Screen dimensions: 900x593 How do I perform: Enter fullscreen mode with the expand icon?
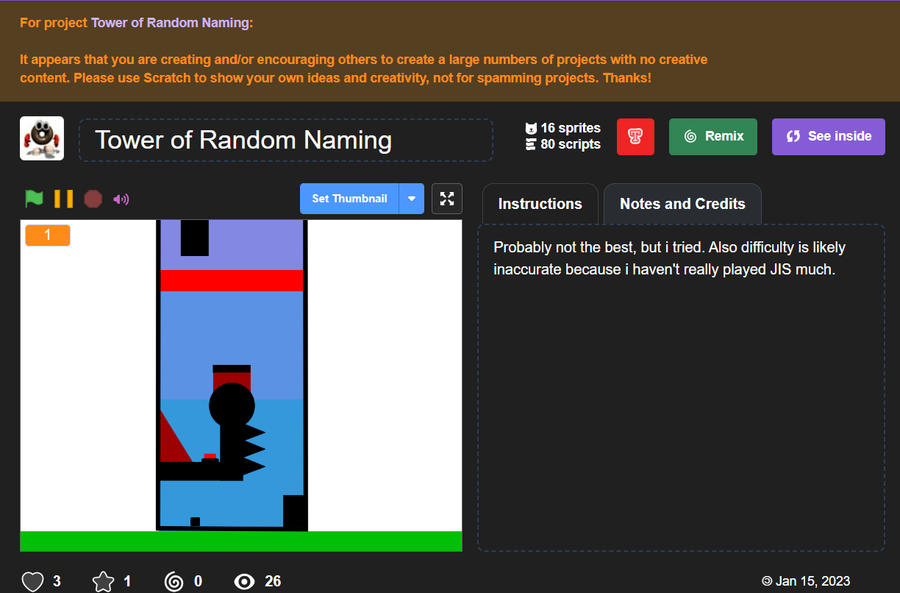tap(447, 199)
